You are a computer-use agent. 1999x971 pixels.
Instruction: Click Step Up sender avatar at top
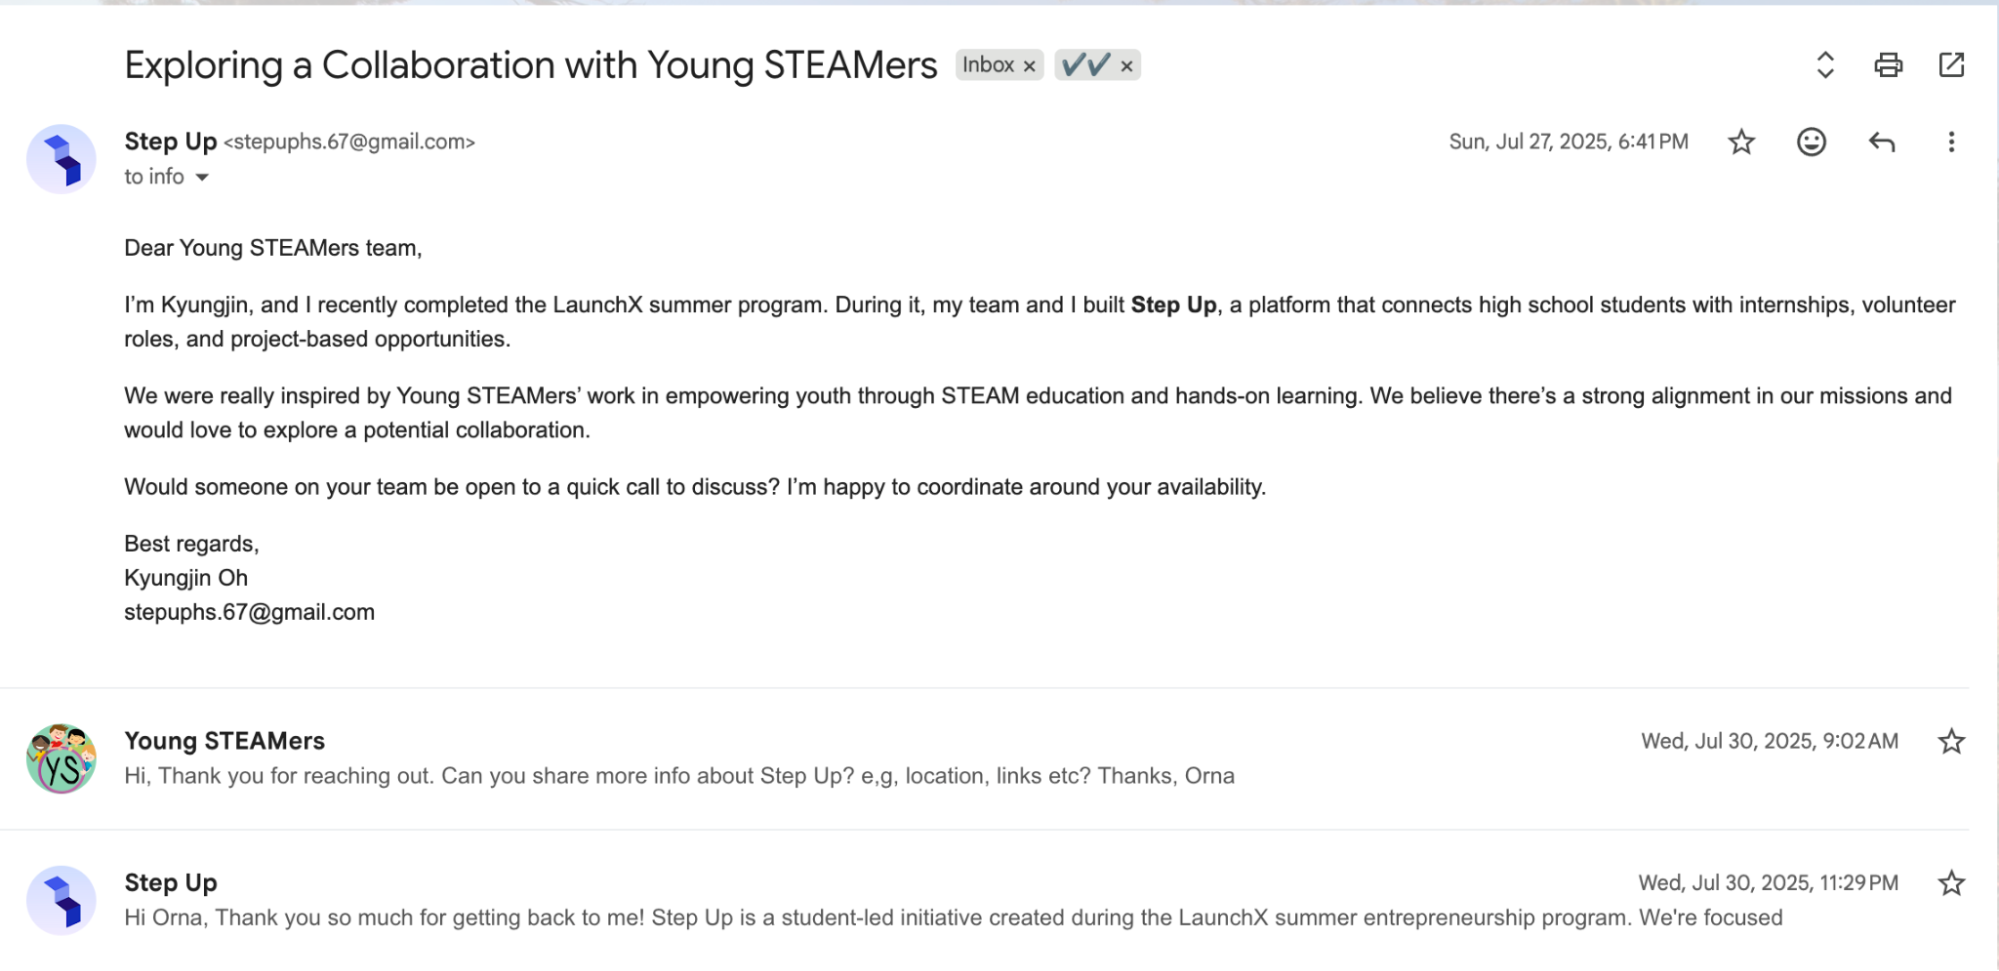61,159
